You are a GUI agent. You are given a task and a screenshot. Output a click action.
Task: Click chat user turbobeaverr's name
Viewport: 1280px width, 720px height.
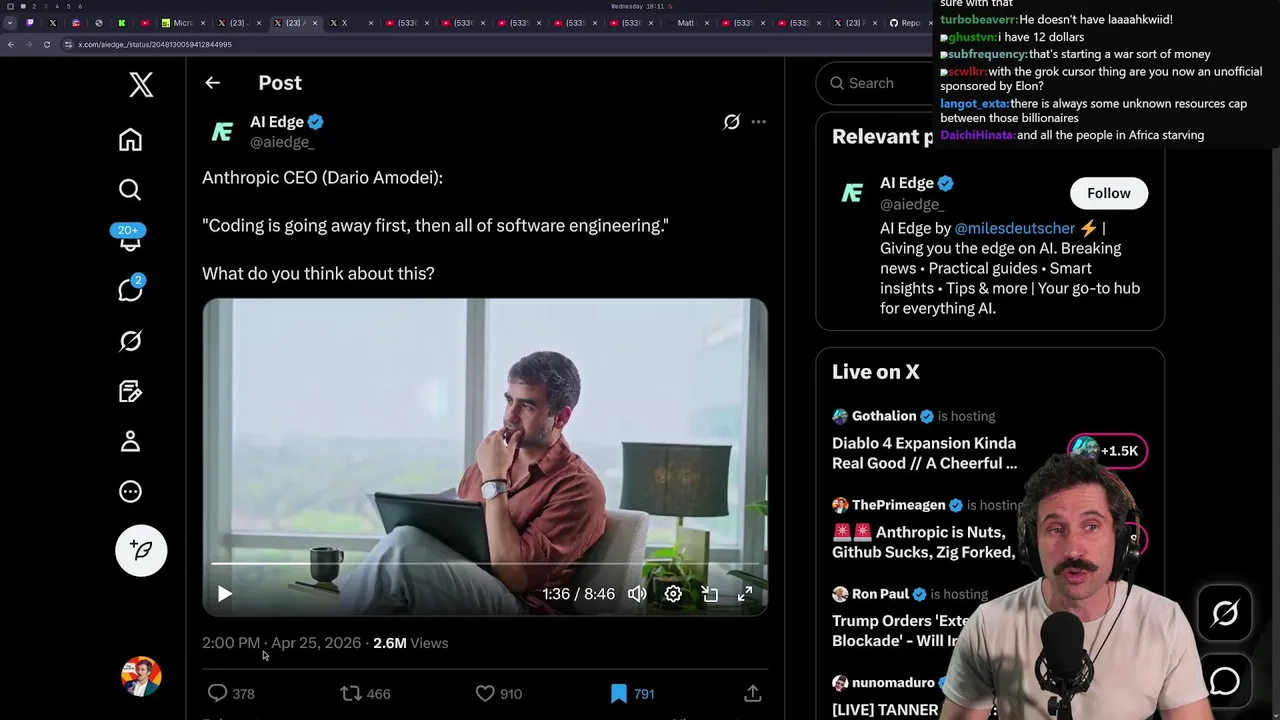tap(978, 19)
